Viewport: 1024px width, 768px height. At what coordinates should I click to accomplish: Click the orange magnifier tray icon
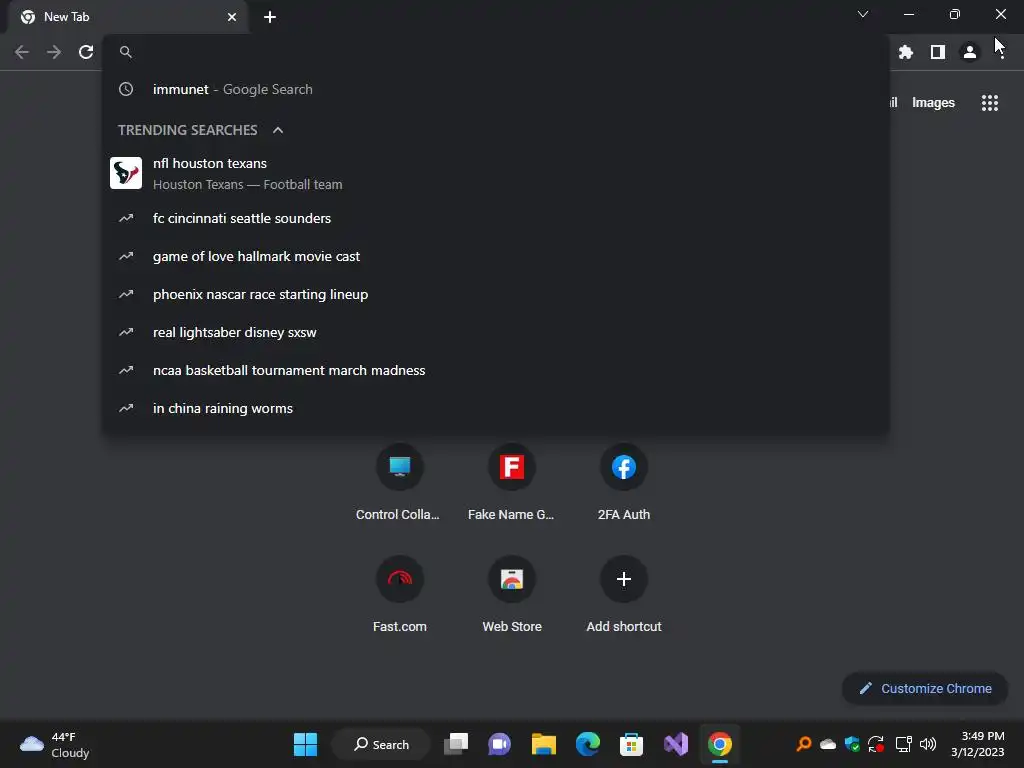pos(804,744)
